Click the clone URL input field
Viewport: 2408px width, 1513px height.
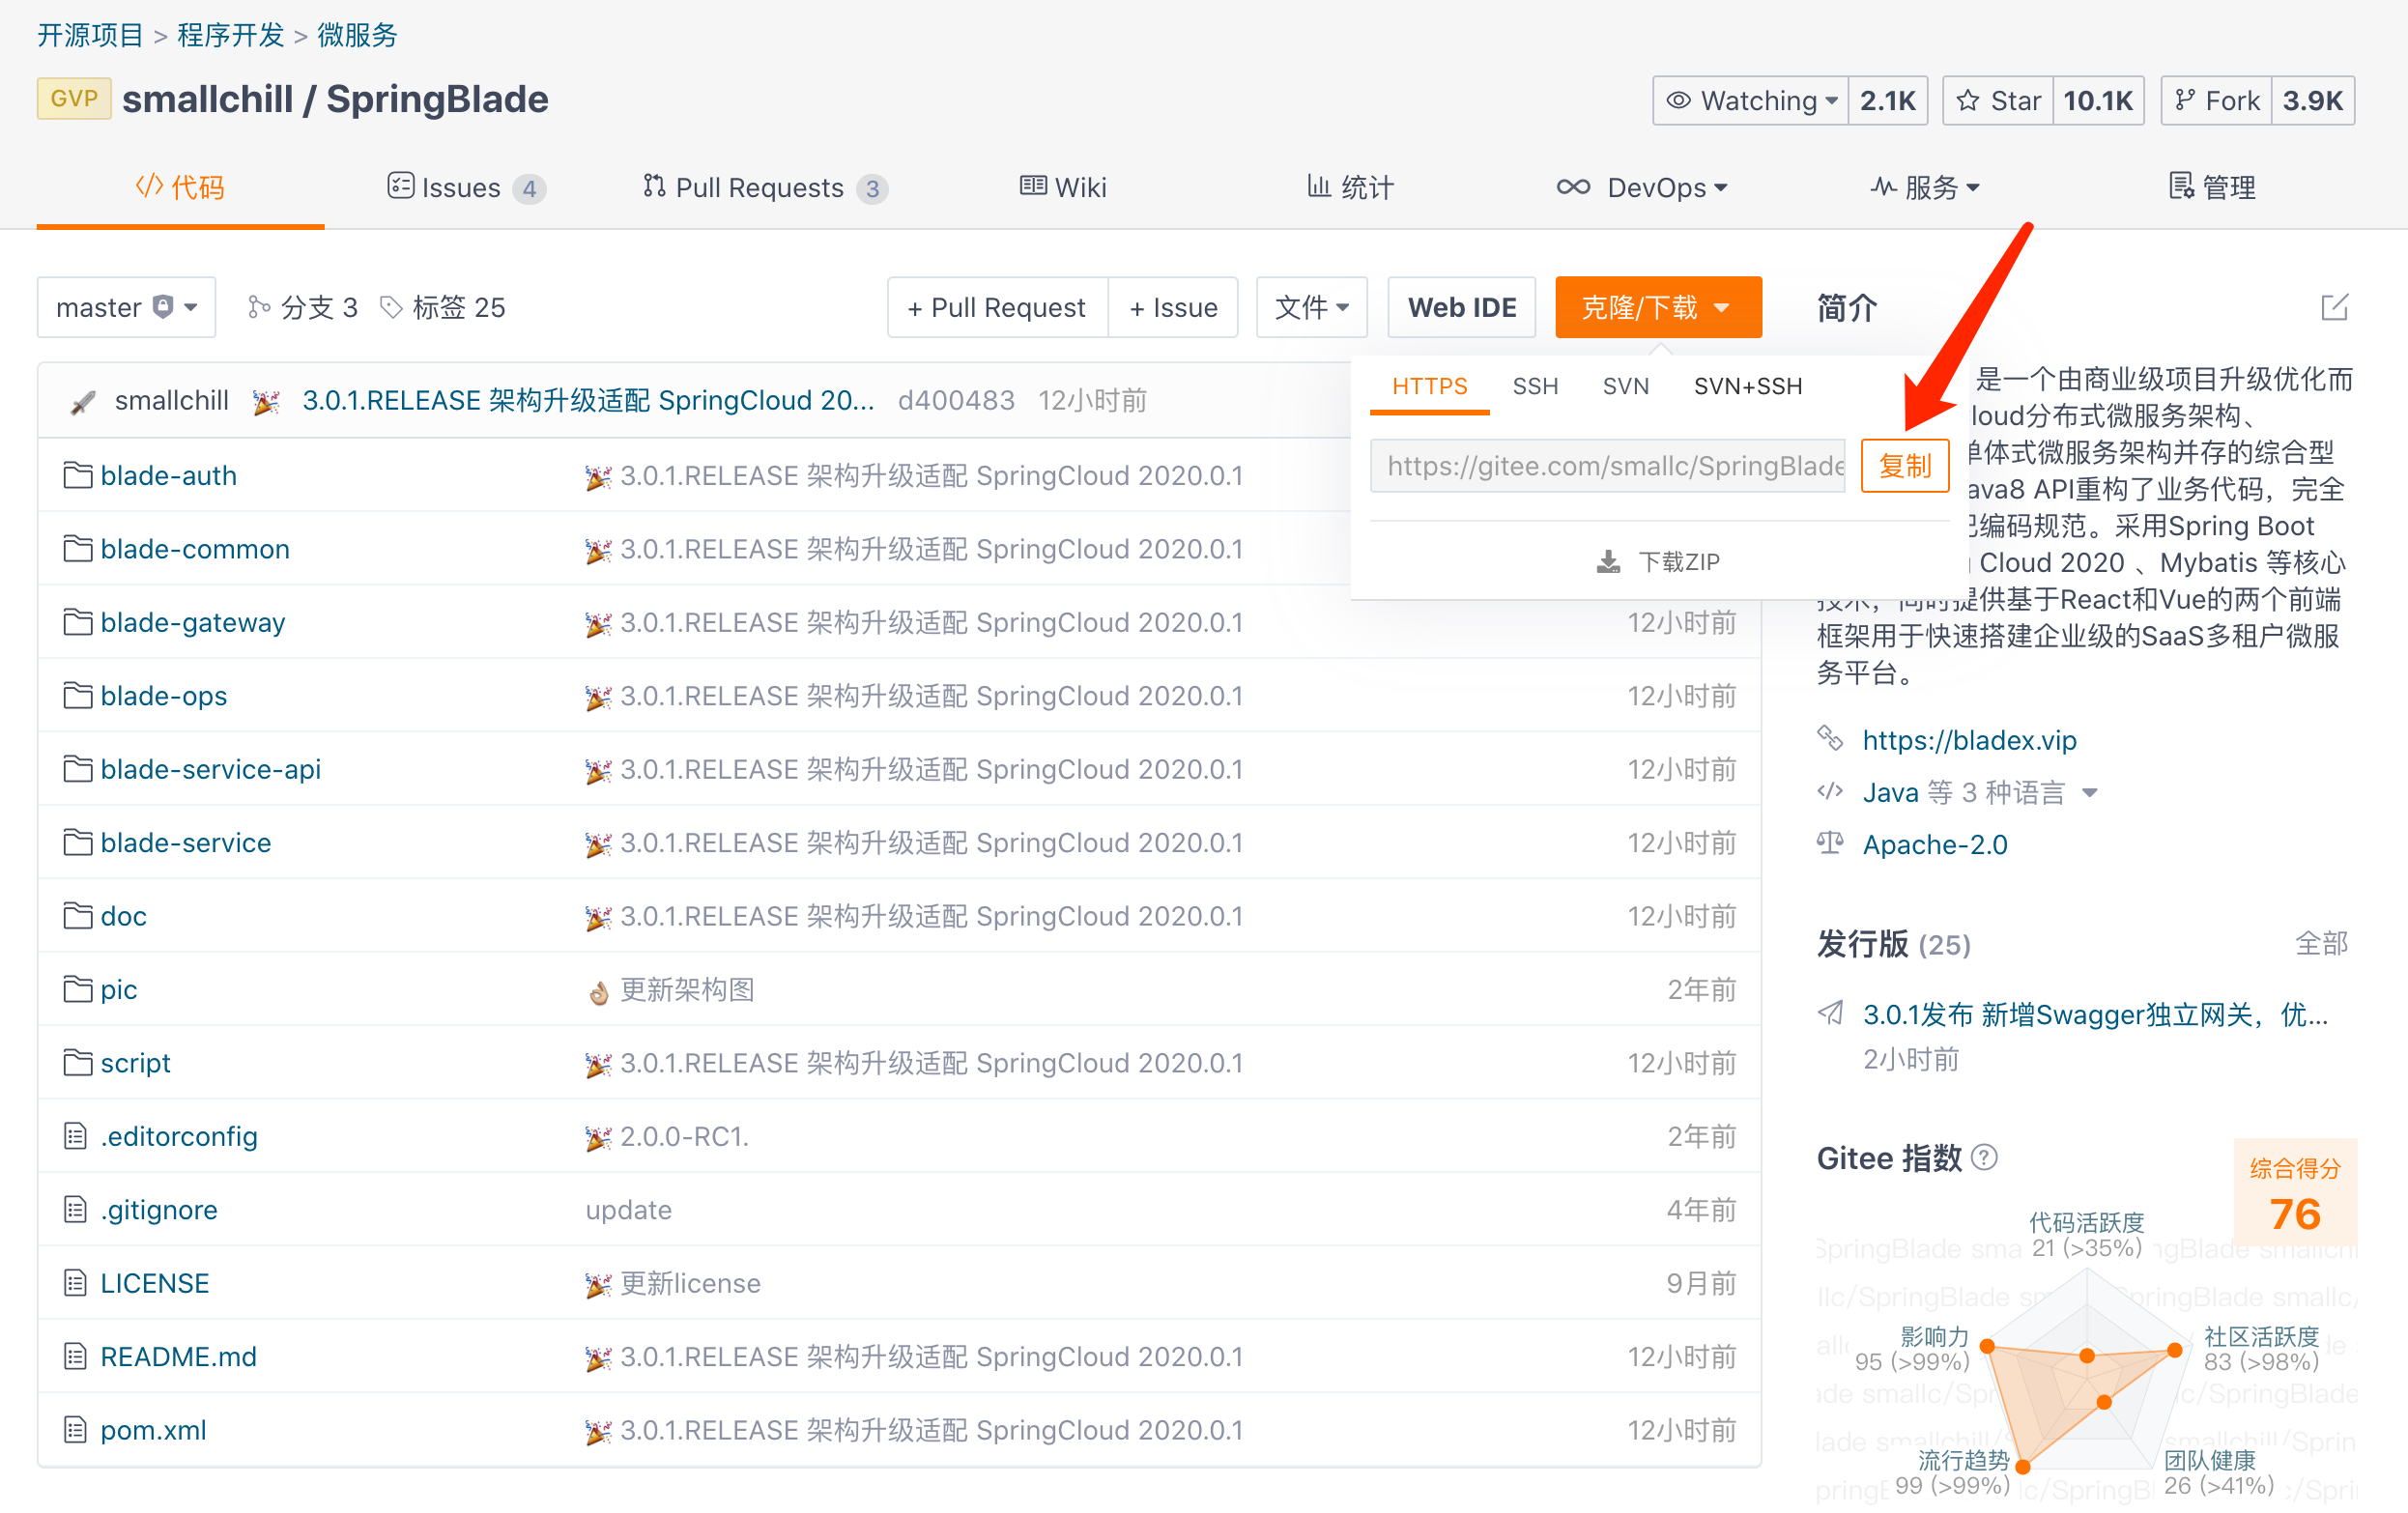1607,466
